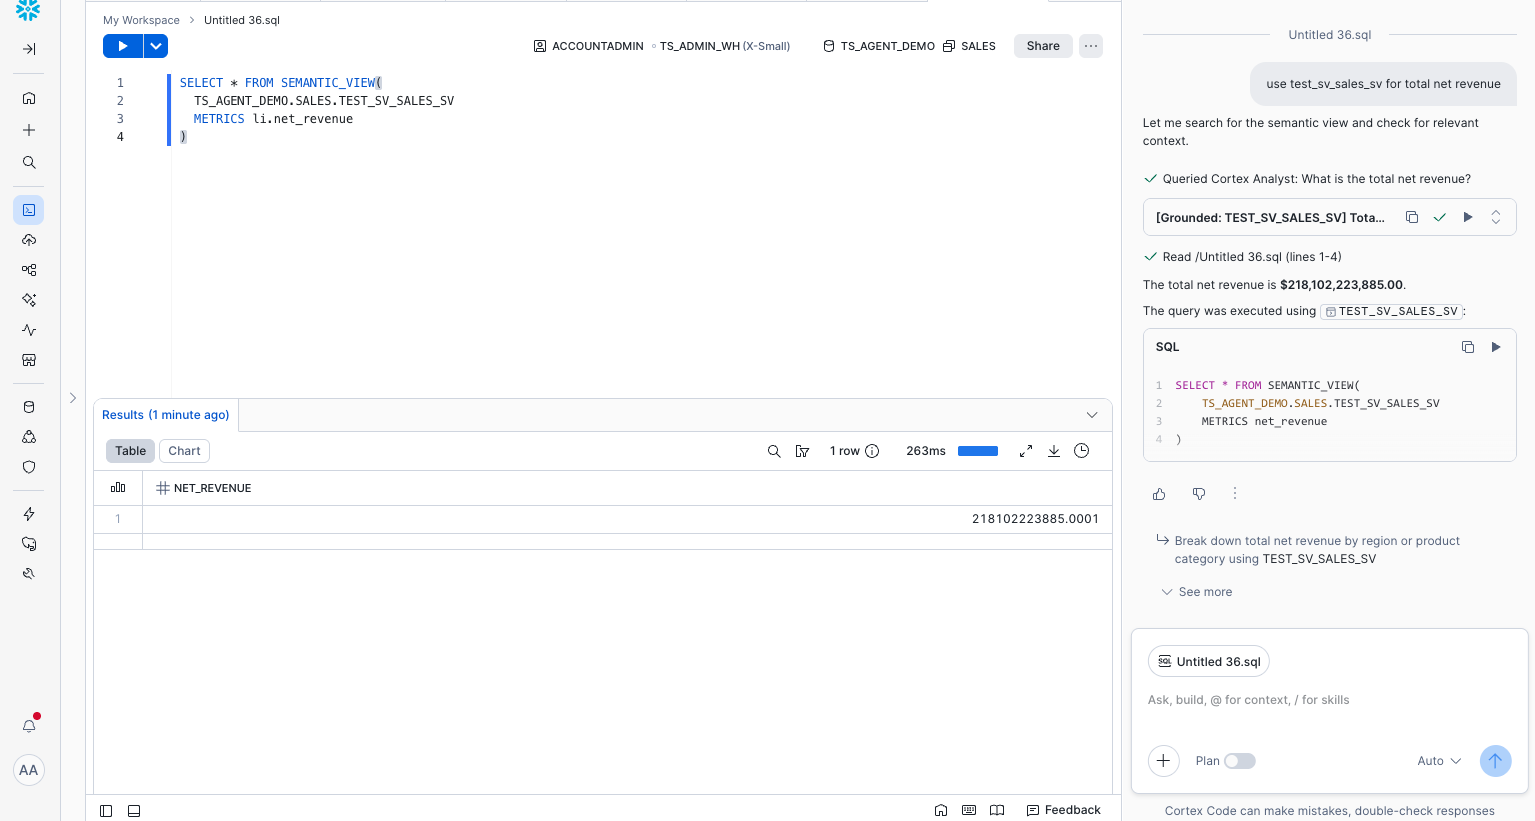Toggle the left panel layout icon in status bar
Viewport: 1535px width, 821px height.
[106, 811]
